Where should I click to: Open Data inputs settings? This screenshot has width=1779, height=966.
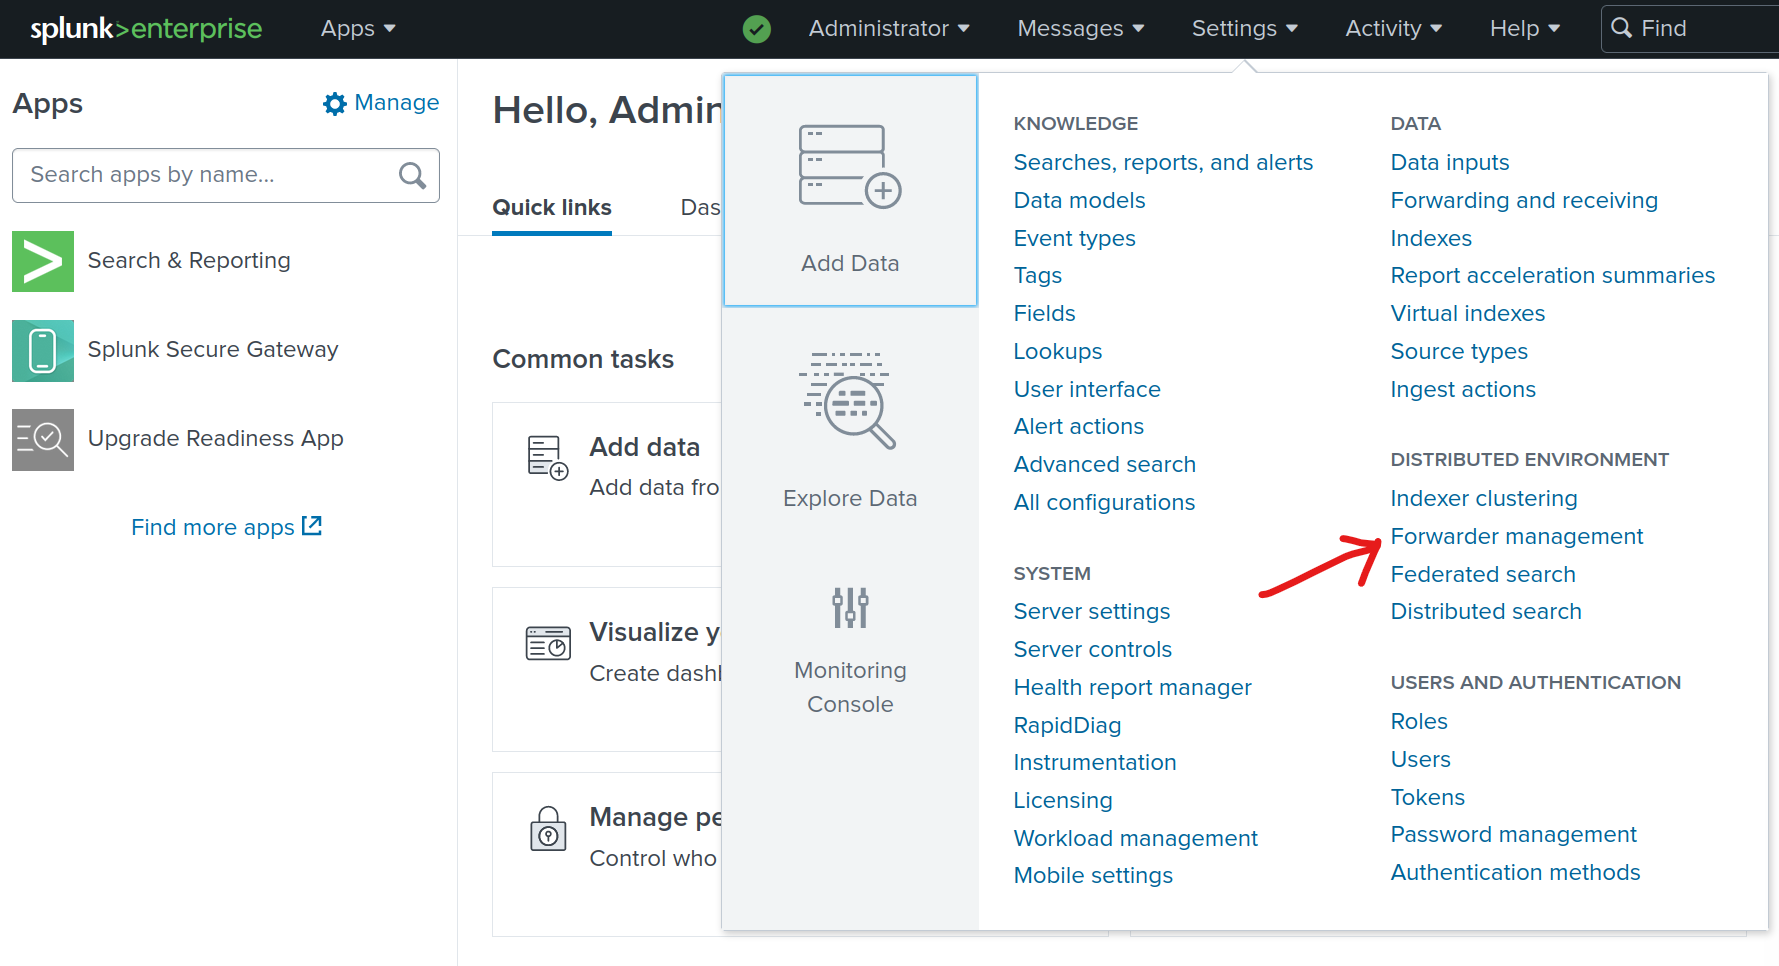coord(1449,163)
